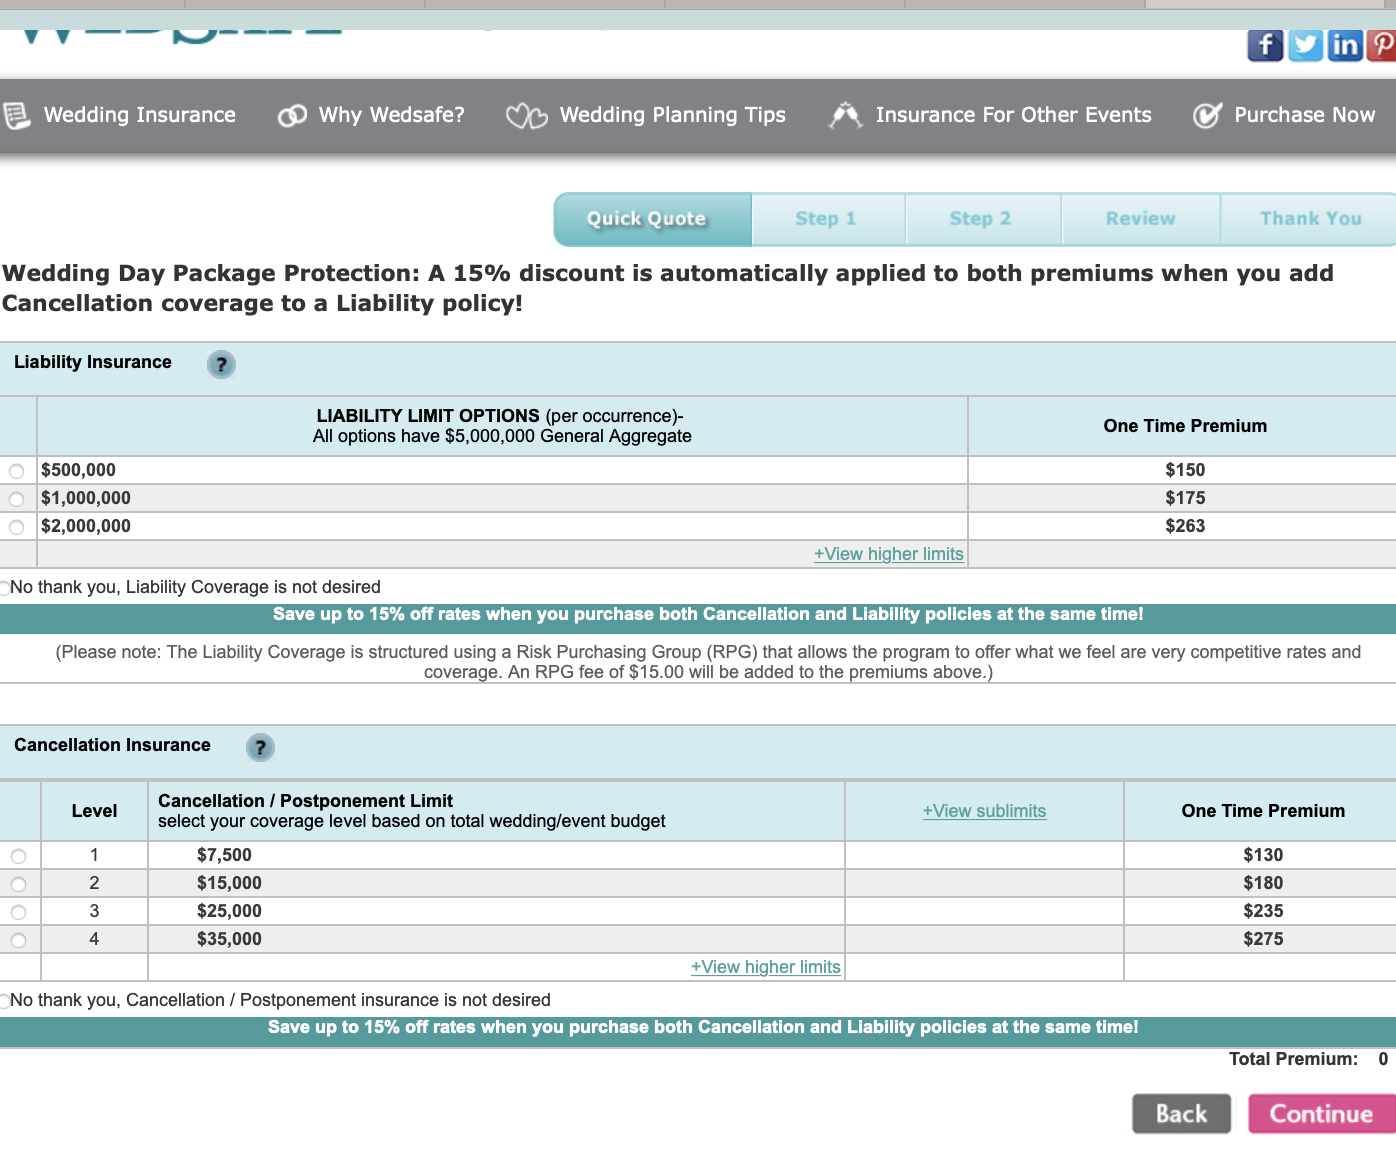Expand the View sublimits link
The height and width of the screenshot is (1158, 1396).
(984, 811)
